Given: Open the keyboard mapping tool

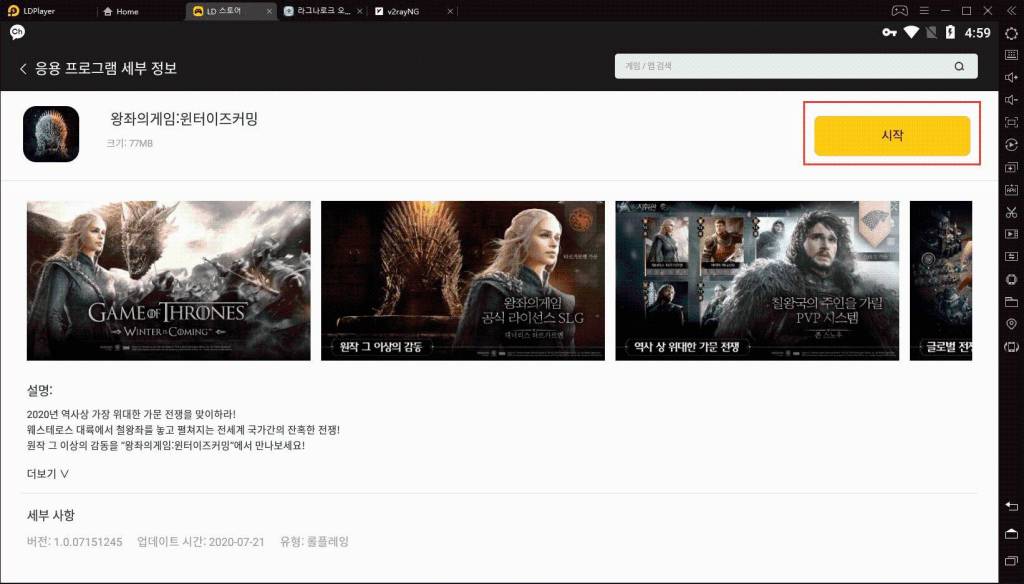Looking at the screenshot, I should click(1011, 55).
